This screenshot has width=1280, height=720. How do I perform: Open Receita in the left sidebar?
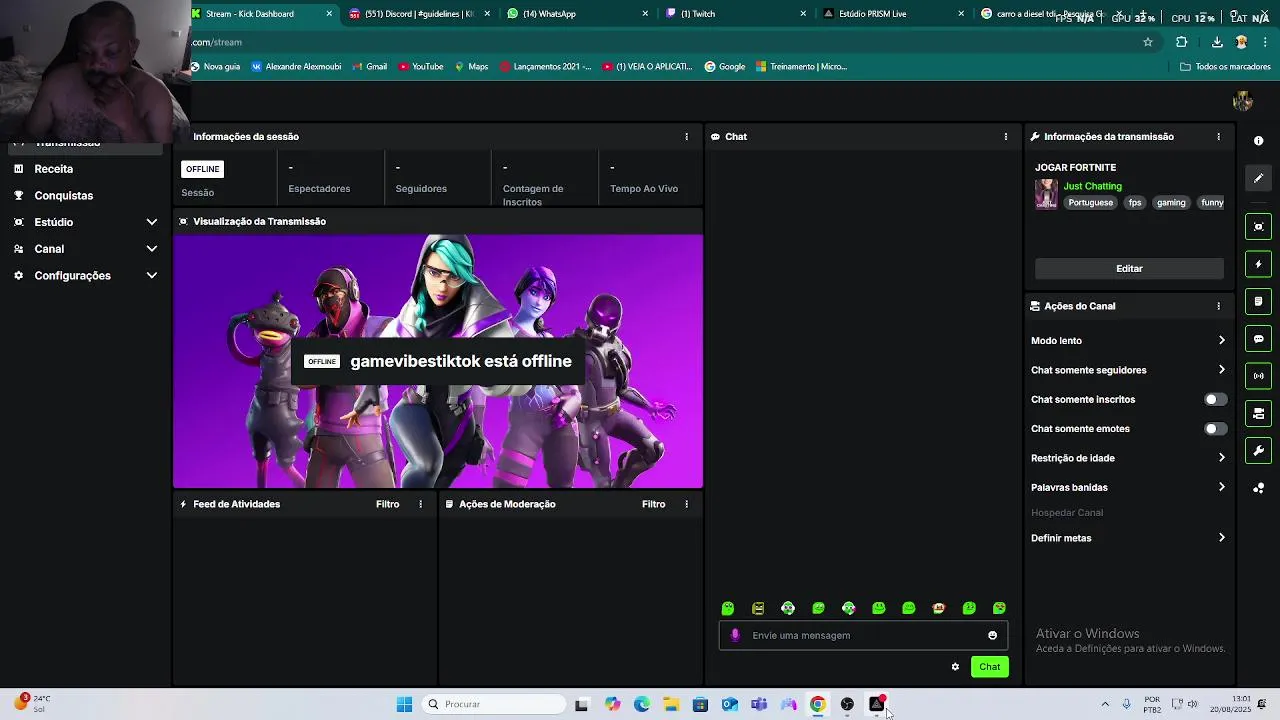53,169
